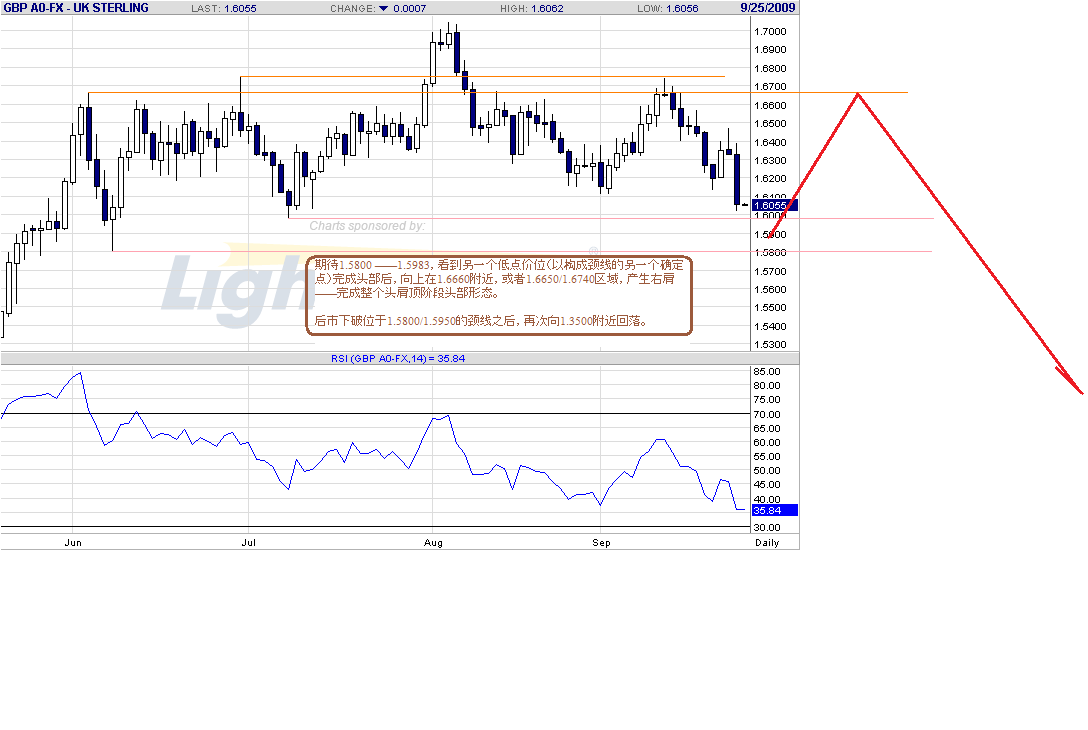Click the 1.6700 price axis label
Screen dimensions: 1088x730
click(x=770, y=87)
